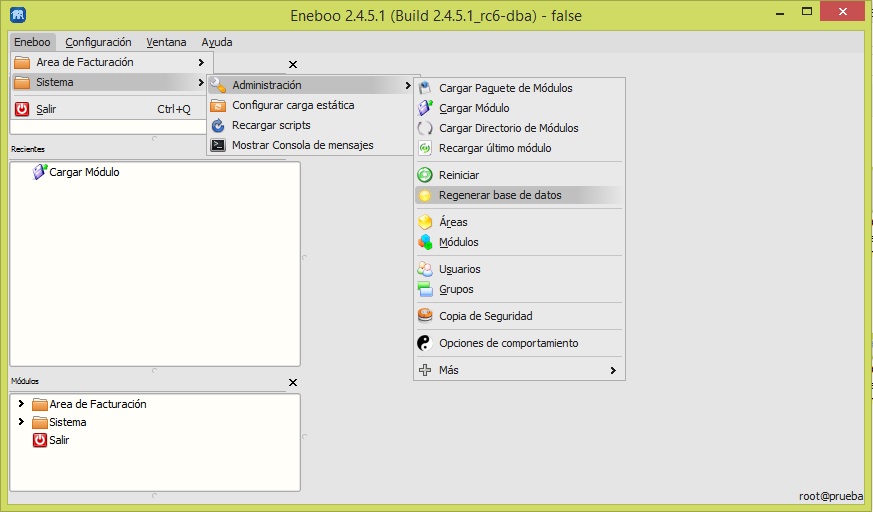Image resolution: width=873 pixels, height=512 pixels.
Task: Click the Áreas cube icon
Action: pyautogui.click(x=425, y=222)
